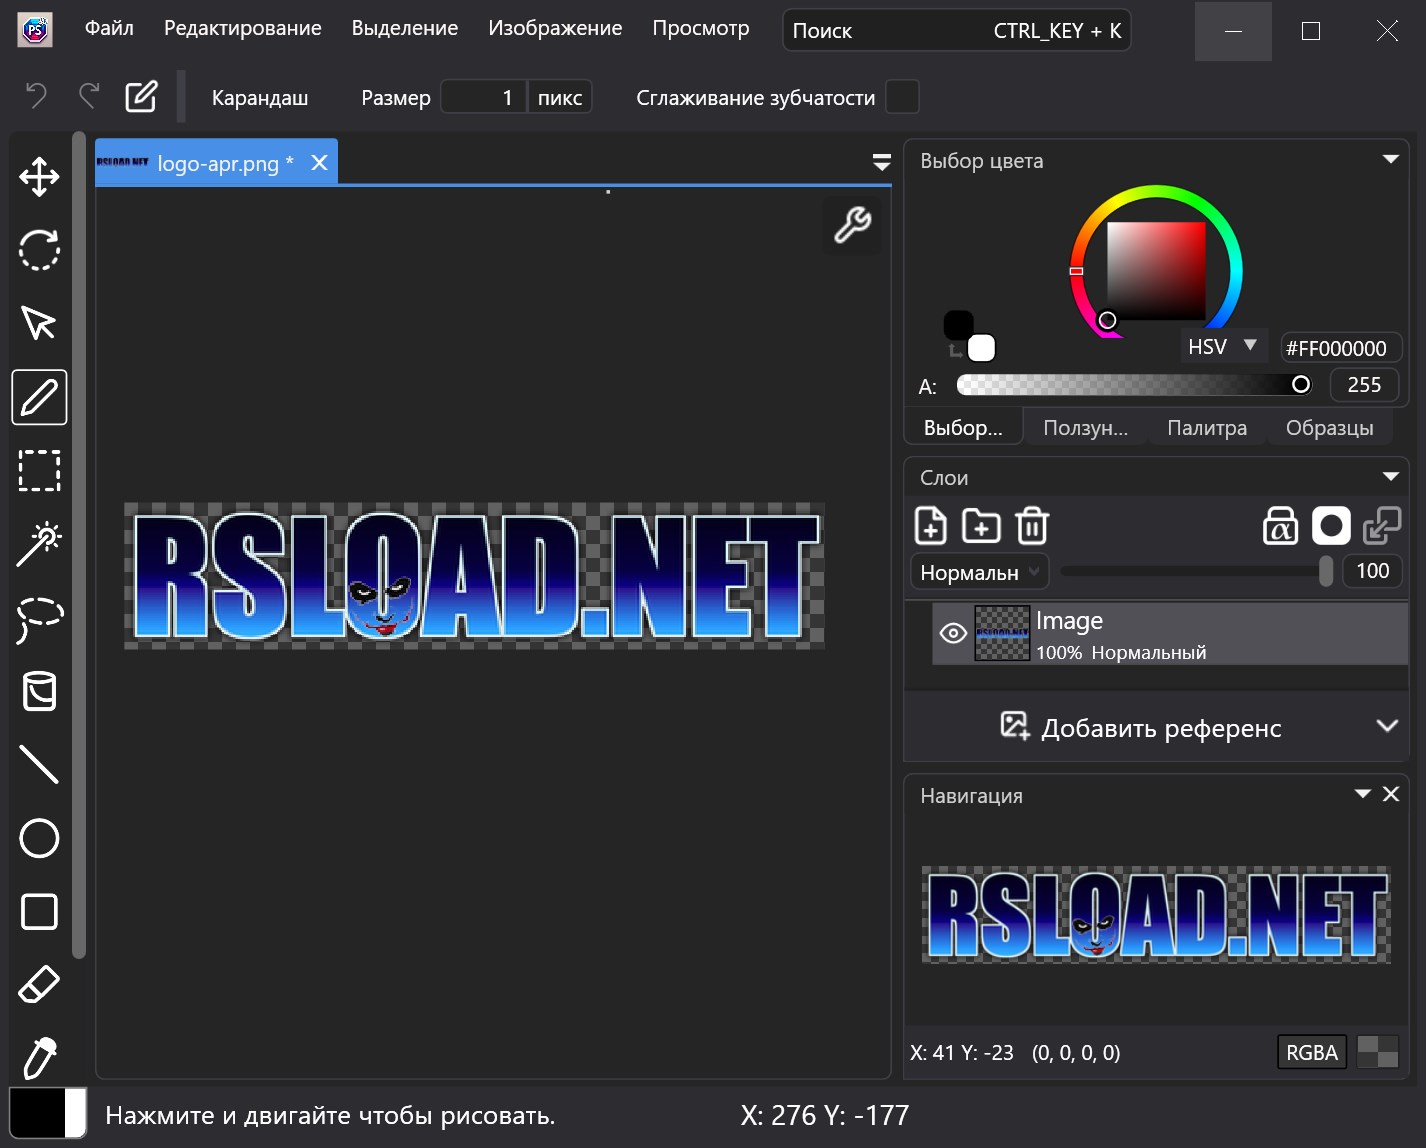This screenshot has width=1426, height=1148.
Task: Swap primary and secondary colors
Action: pos(955,351)
